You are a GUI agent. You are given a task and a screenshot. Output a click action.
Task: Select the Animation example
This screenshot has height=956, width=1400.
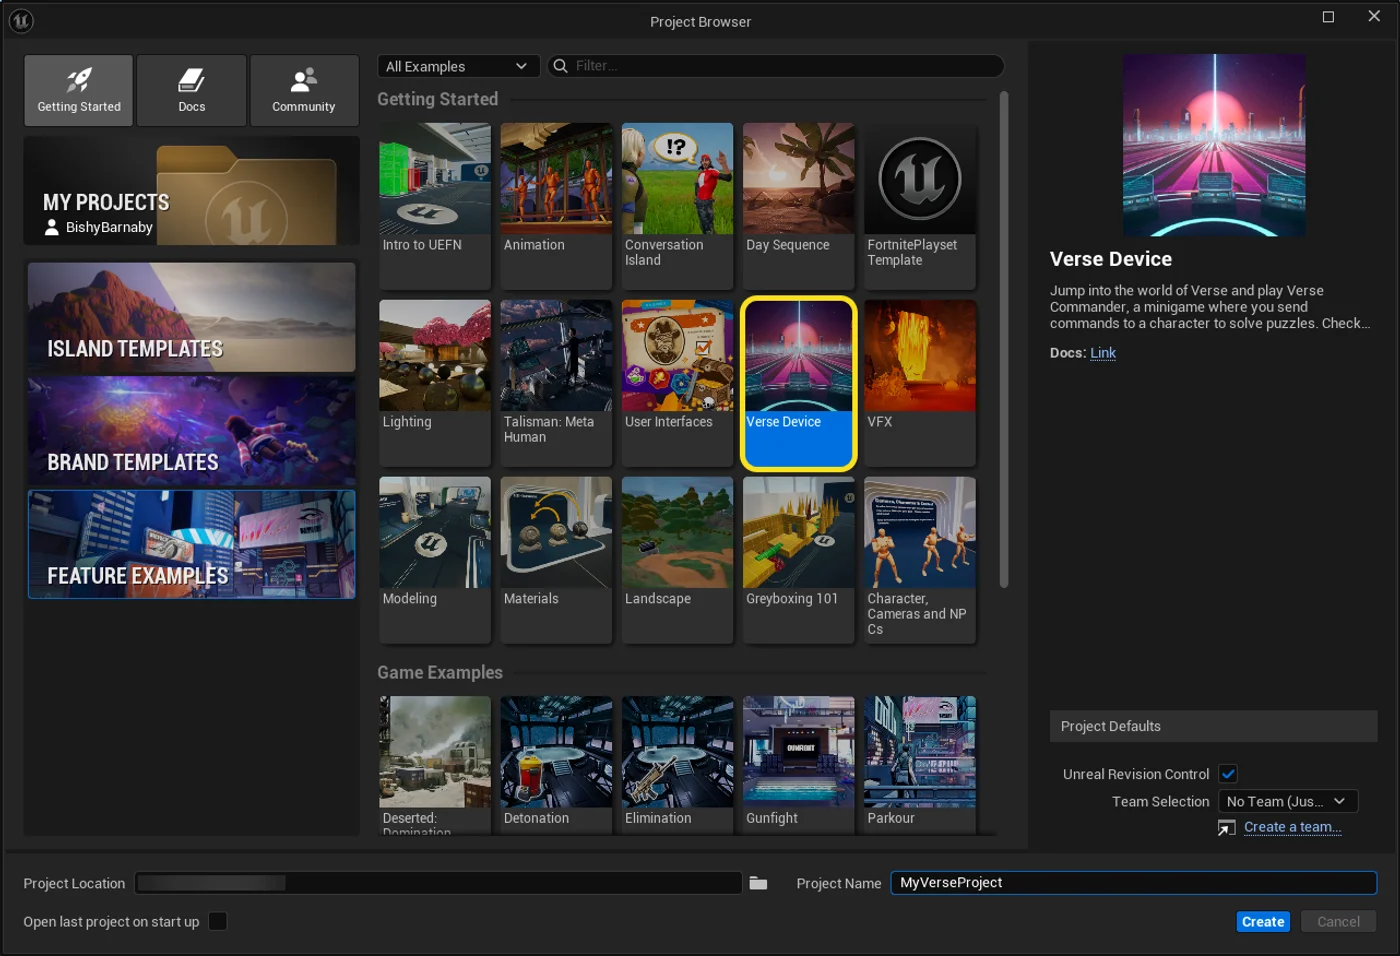point(556,205)
